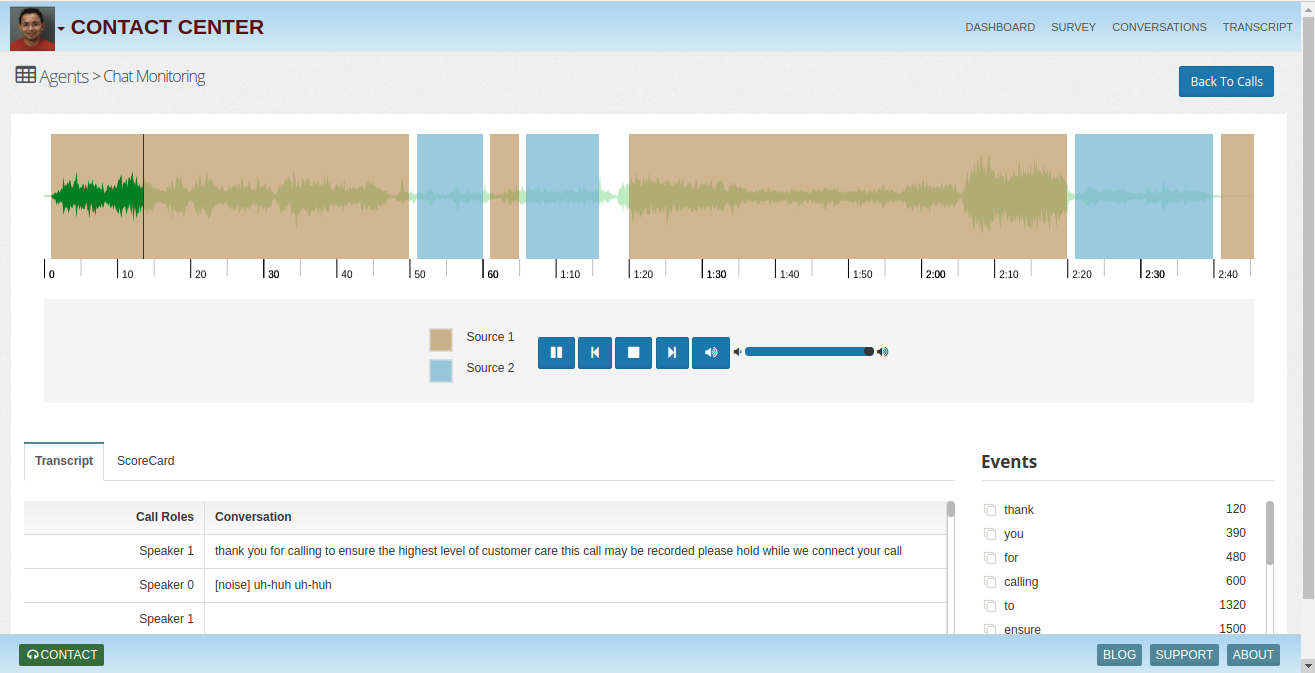The height and width of the screenshot is (673, 1315).
Task: Pause the audio playback
Action: [556, 352]
